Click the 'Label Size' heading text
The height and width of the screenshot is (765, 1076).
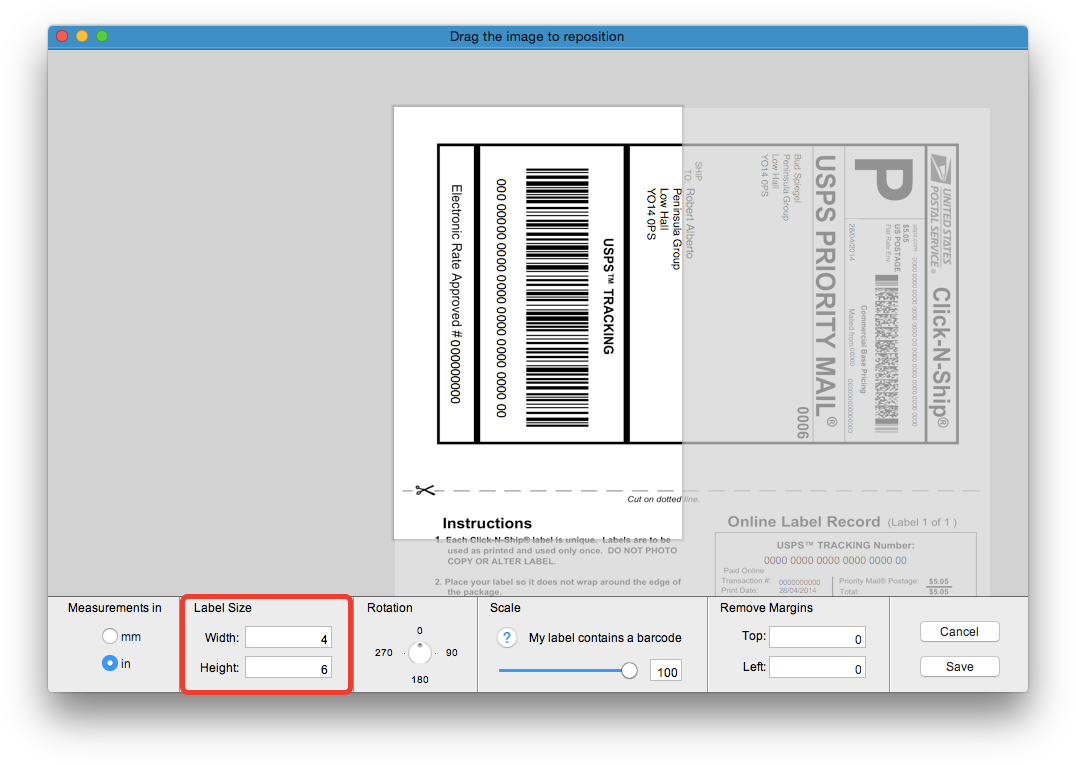(x=222, y=608)
